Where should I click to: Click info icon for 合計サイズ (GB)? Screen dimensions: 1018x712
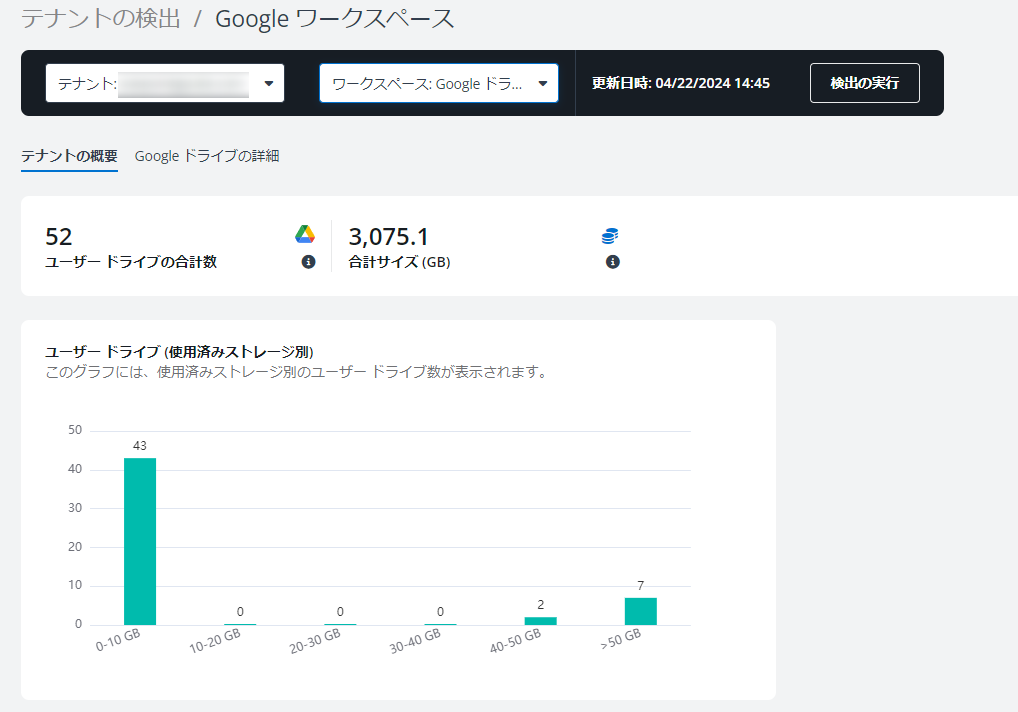click(612, 262)
